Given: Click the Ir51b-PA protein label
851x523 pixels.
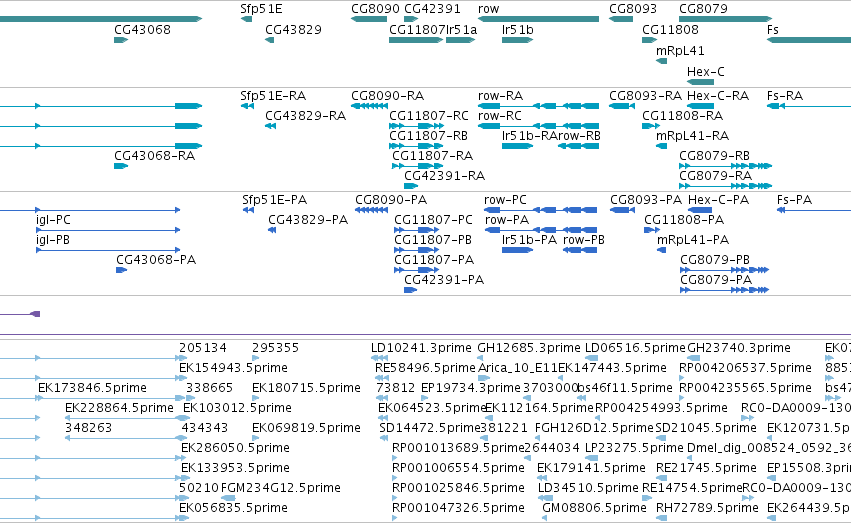Looking at the screenshot, I should click(x=529, y=240).
